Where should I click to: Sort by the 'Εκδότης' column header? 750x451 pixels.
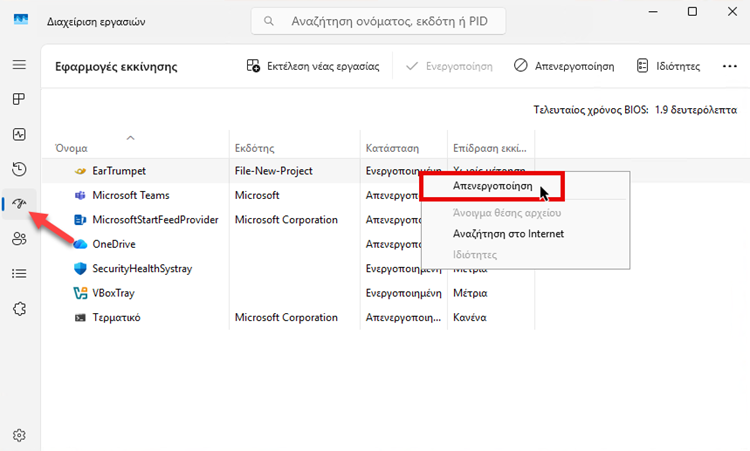[x=254, y=147]
